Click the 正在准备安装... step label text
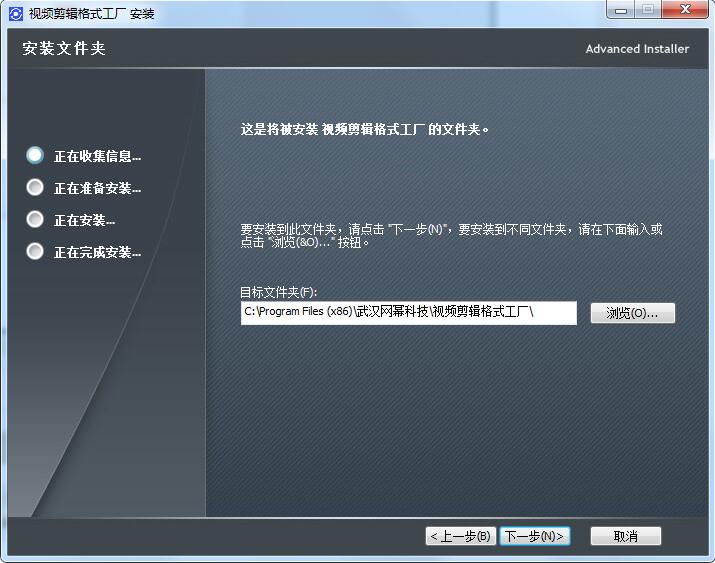This screenshot has height=563, width=715. coord(97,188)
